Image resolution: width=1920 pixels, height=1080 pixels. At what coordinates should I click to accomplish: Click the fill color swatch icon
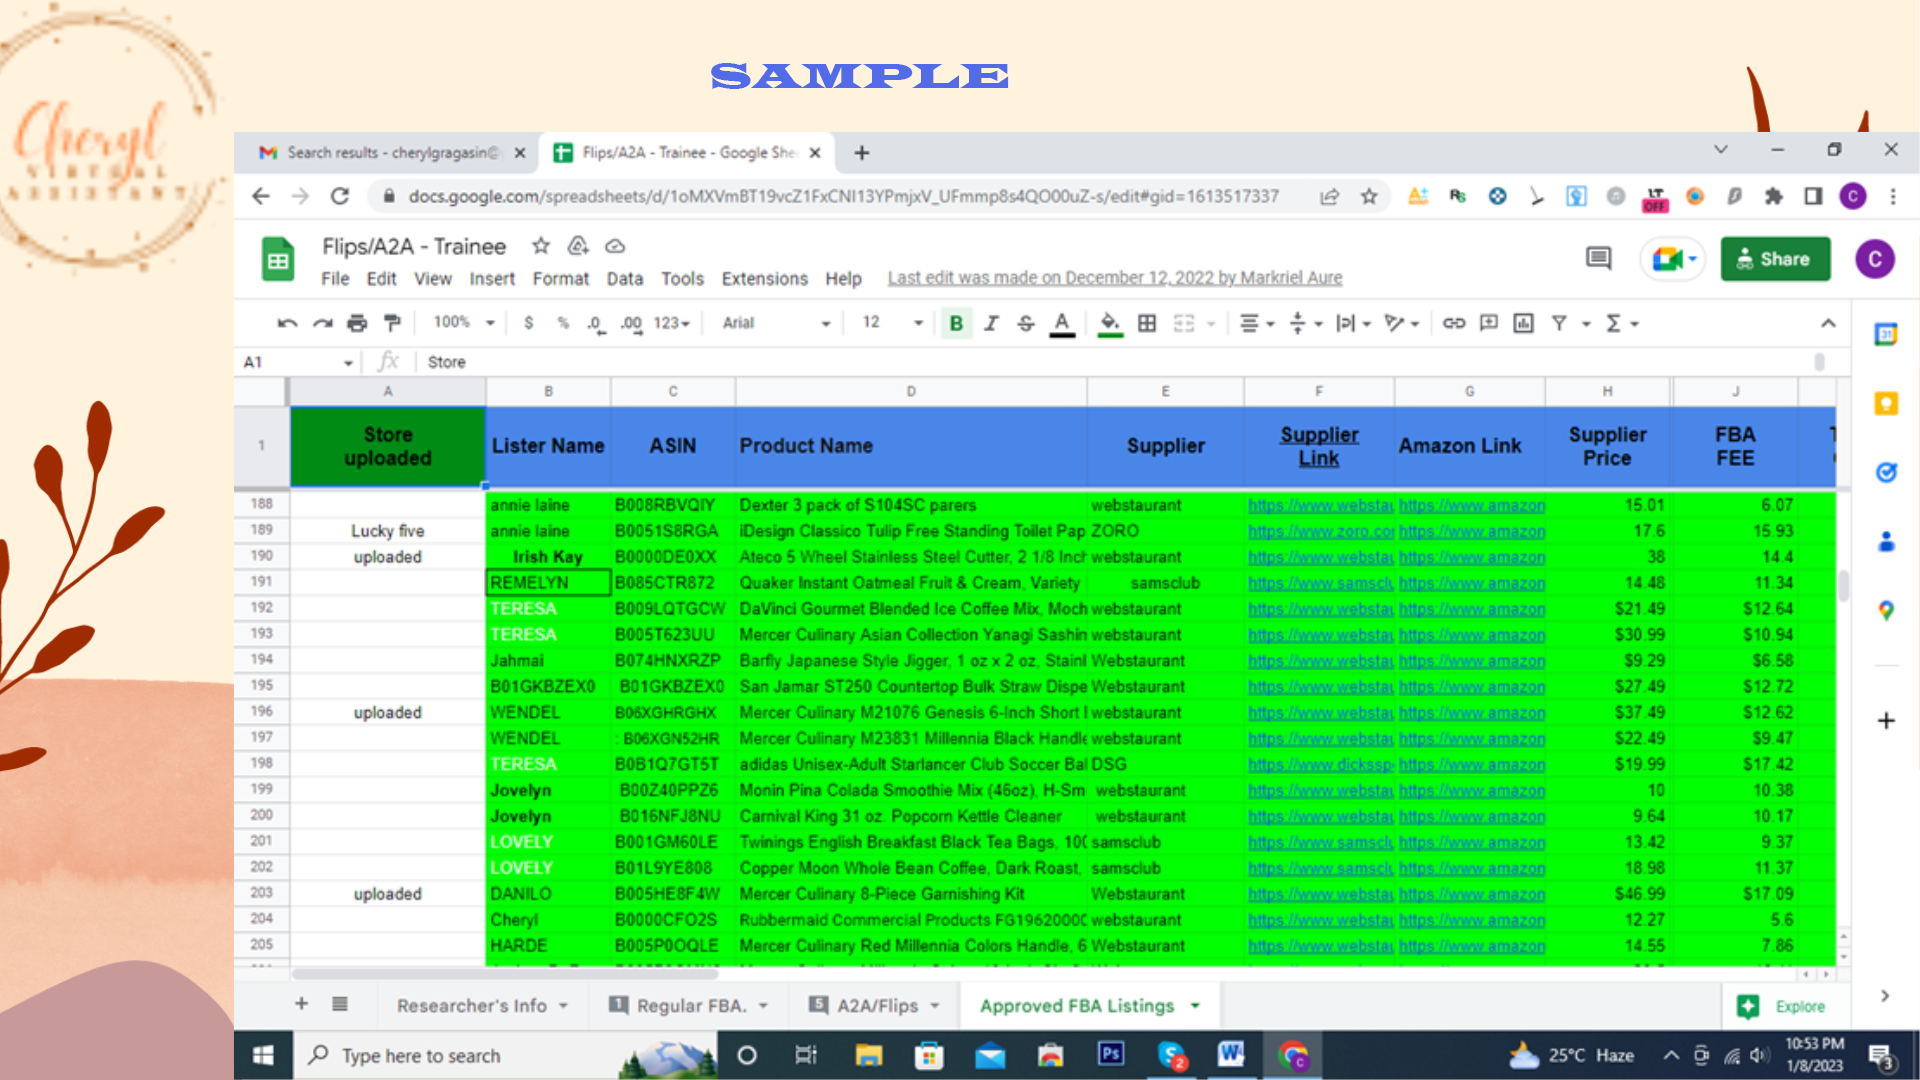(x=1109, y=323)
